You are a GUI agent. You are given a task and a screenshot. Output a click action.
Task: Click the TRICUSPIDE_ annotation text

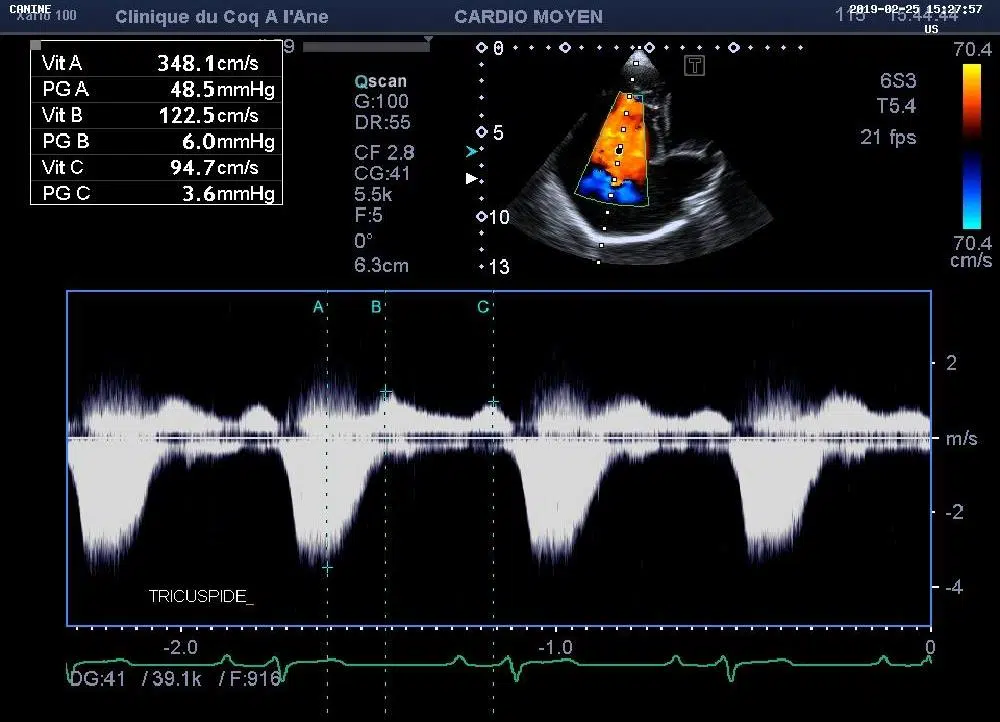click(x=201, y=597)
